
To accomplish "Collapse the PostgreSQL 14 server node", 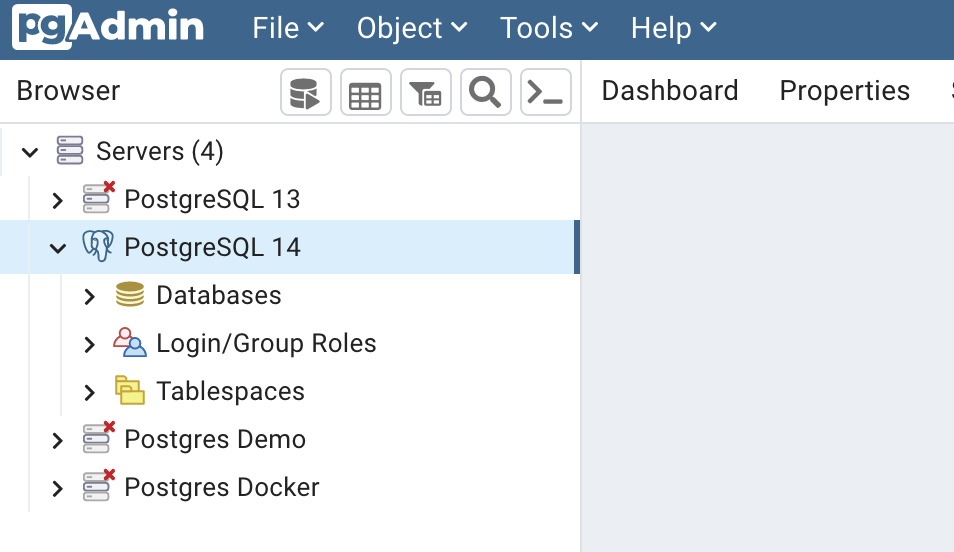I will pos(58,248).
